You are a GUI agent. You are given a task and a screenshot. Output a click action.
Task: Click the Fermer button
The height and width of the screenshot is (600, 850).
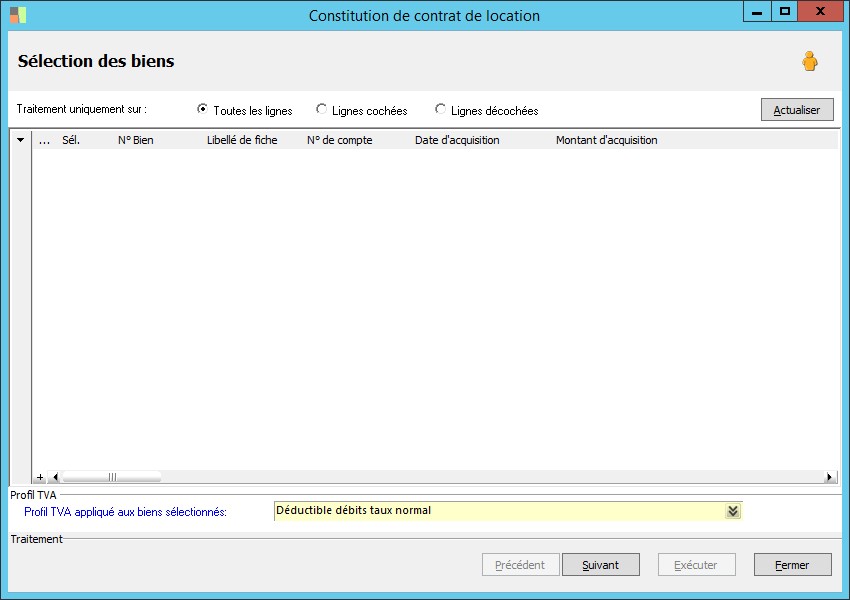tap(793, 565)
